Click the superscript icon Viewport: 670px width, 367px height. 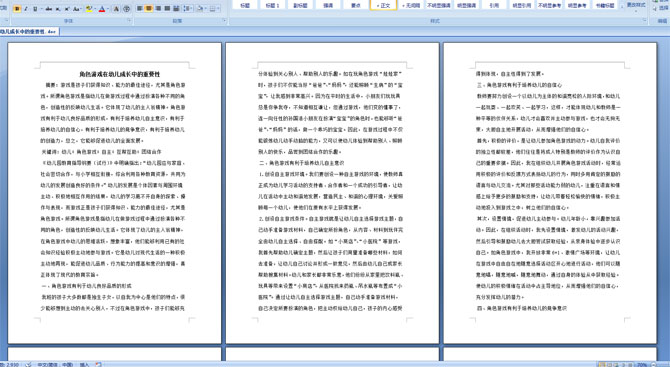[x=67, y=9]
